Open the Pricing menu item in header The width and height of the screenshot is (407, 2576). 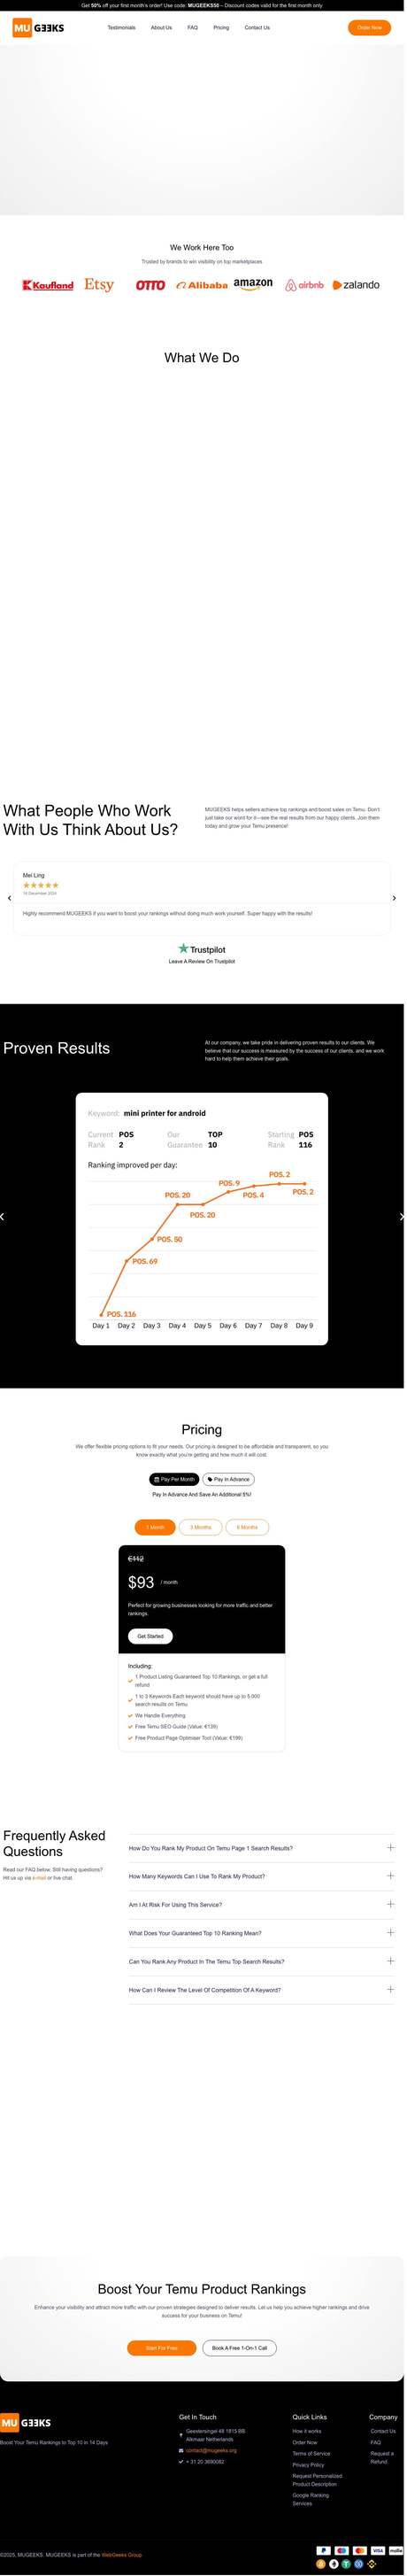click(222, 28)
